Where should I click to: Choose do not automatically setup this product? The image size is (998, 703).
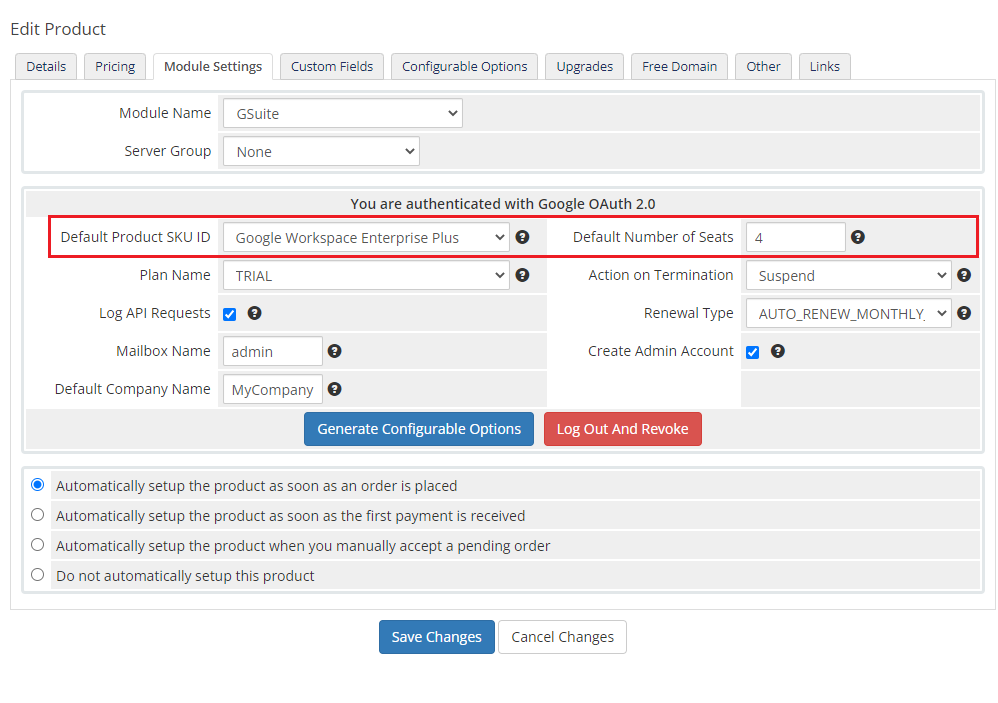[38, 575]
